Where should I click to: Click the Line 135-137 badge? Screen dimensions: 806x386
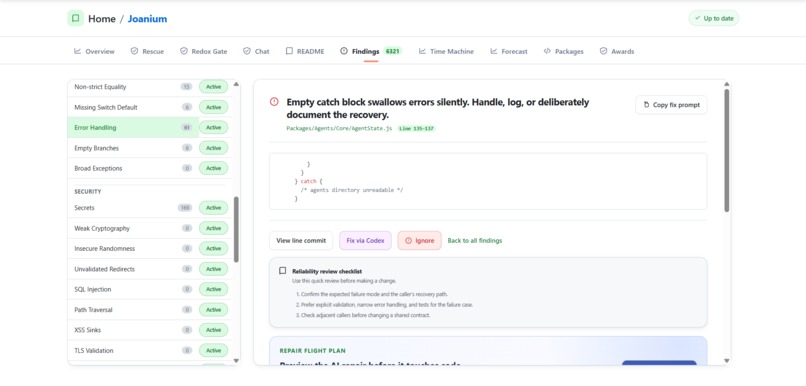pyautogui.click(x=416, y=128)
